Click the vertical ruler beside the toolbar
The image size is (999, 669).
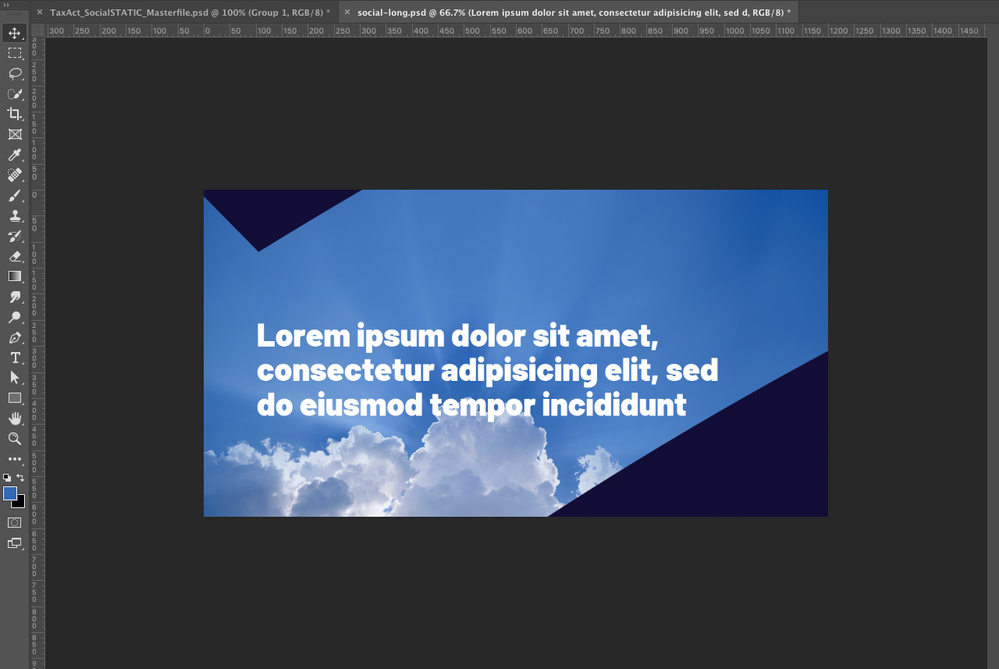pos(38,353)
